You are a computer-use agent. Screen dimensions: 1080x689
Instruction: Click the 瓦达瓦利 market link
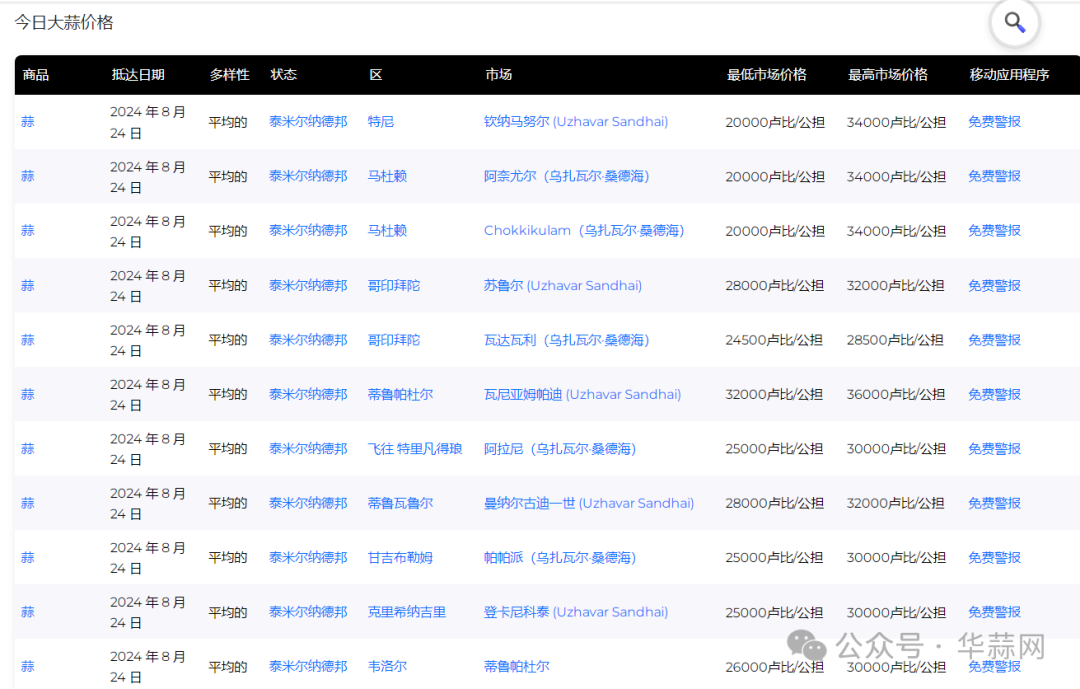pyautogui.click(x=566, y=340)
